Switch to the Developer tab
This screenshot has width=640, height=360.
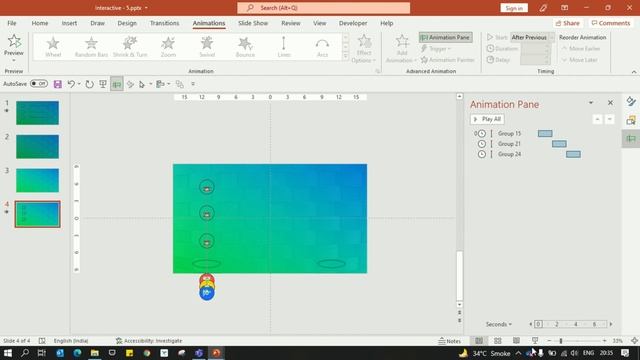click(353, 23)
